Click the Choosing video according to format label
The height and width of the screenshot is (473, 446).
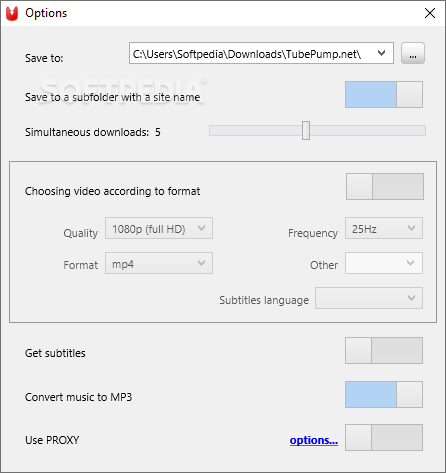tap(112, 191)
